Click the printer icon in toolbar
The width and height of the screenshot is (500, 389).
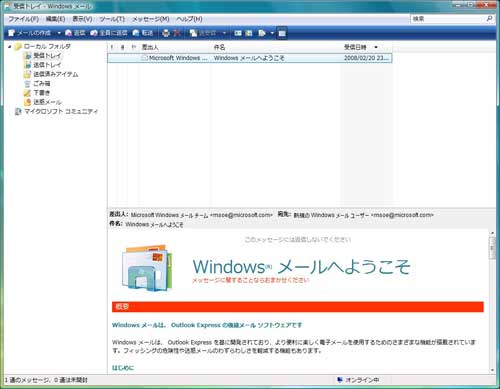coord(166,33)
